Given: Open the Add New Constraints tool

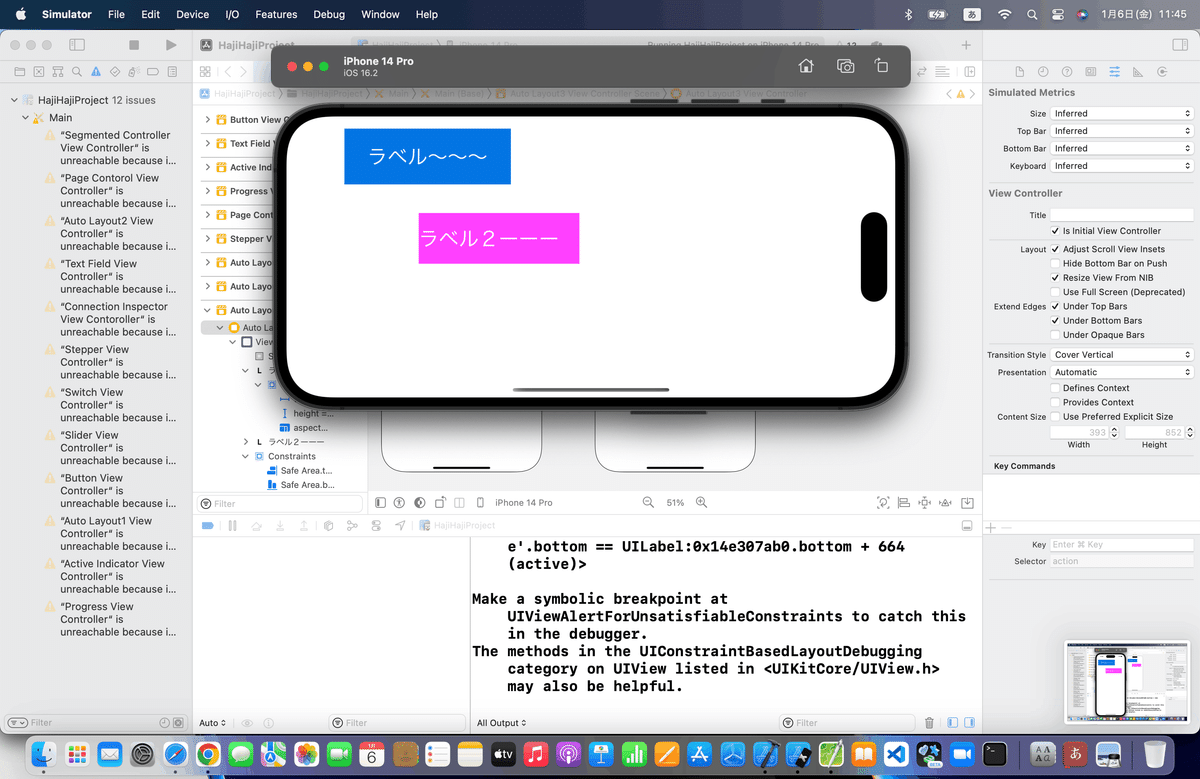Looking at the screenshot, I should (x=925, y=502).
